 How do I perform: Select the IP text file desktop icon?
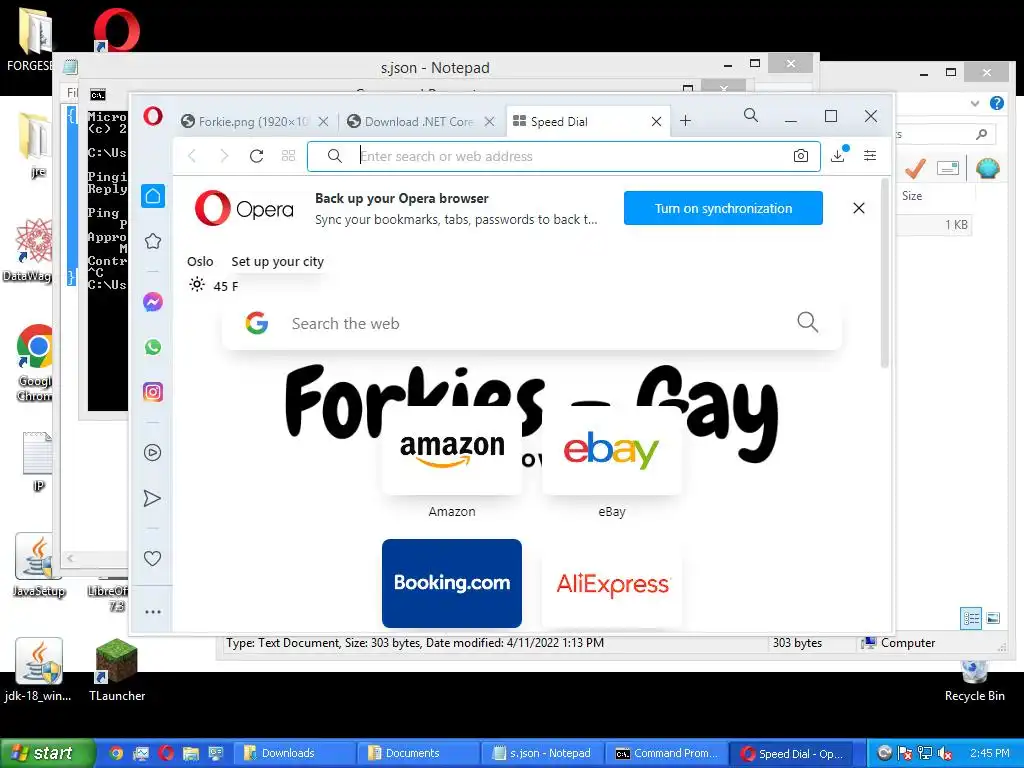38,461
